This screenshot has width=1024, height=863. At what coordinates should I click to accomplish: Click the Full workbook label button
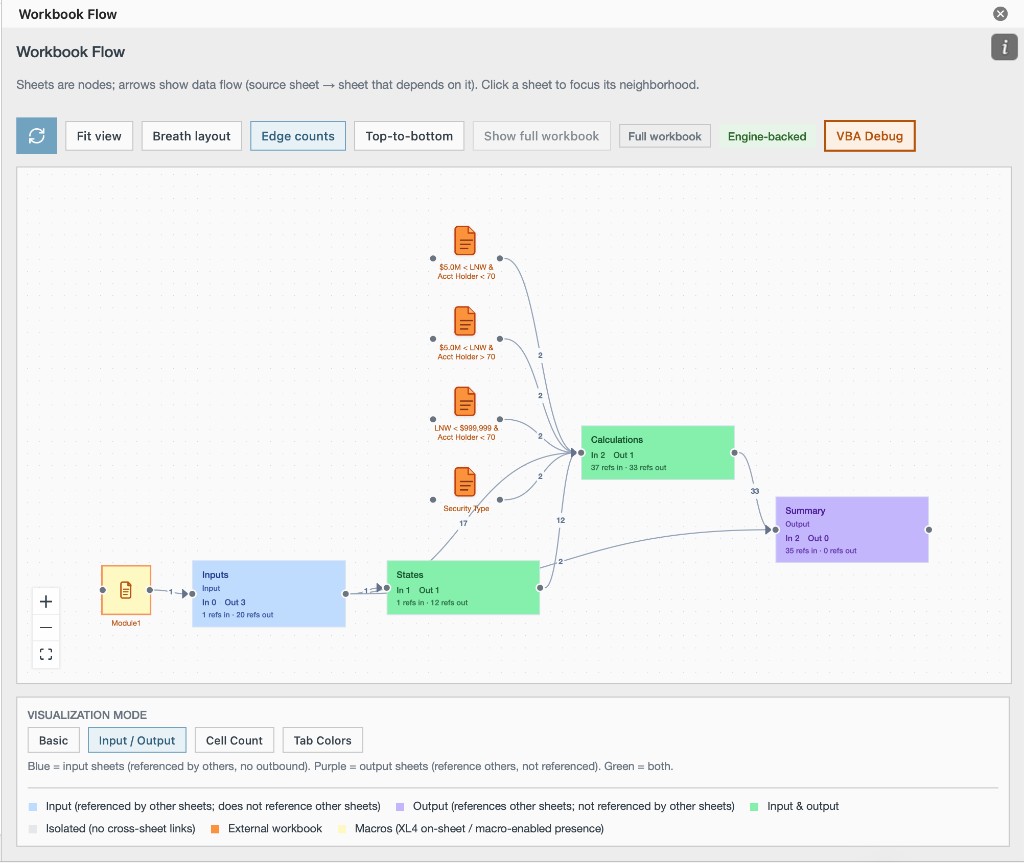665,137
